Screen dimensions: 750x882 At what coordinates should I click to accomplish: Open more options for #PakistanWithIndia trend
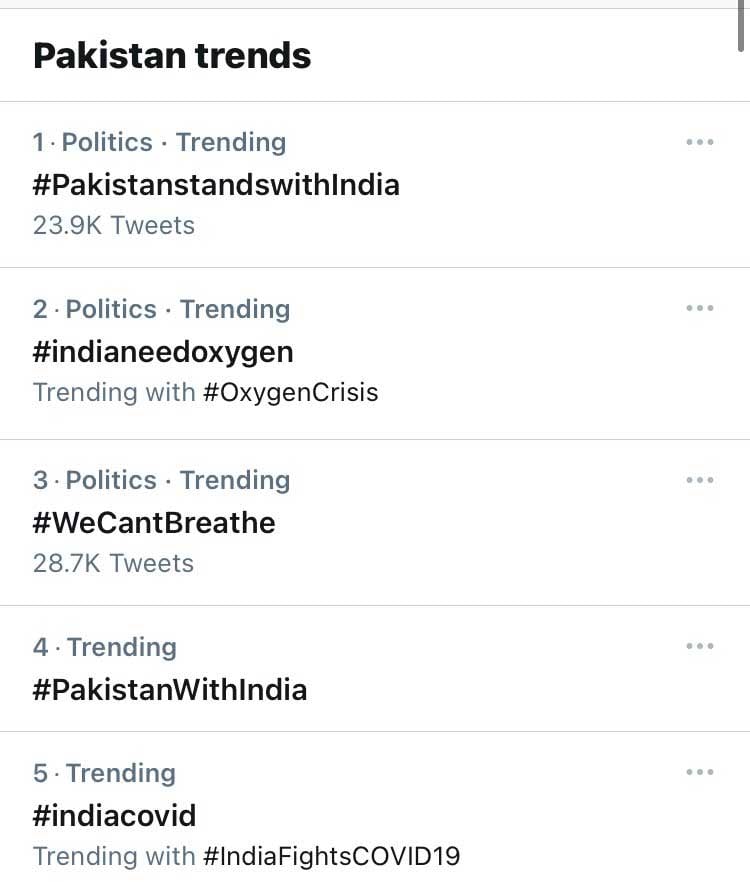point(700,646)
